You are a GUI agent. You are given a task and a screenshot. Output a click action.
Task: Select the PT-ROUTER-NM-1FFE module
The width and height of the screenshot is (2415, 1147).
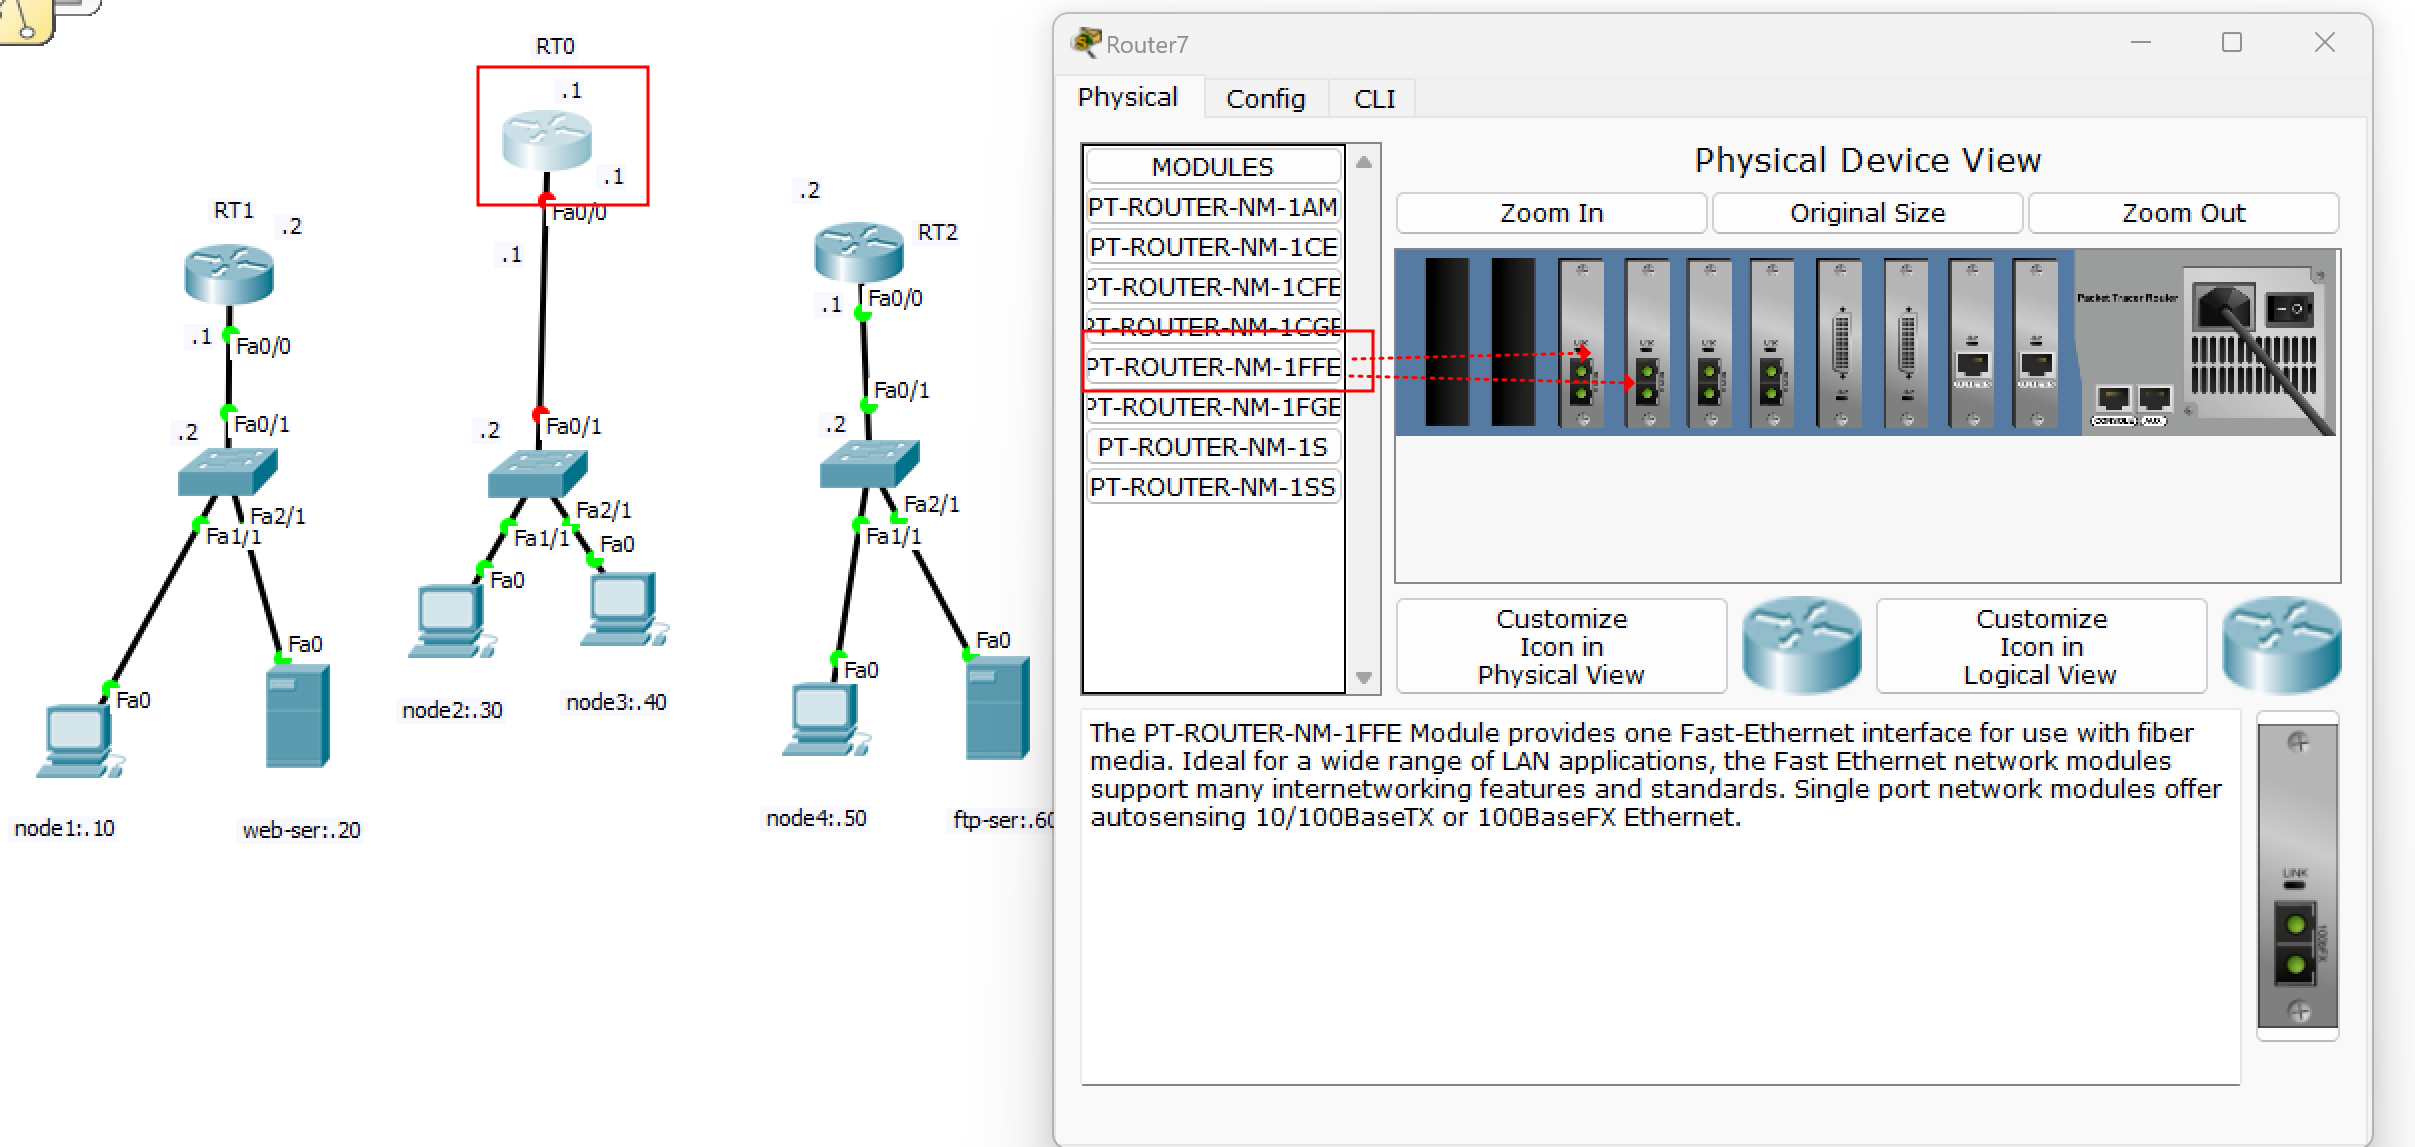[x=1213, y=367]
